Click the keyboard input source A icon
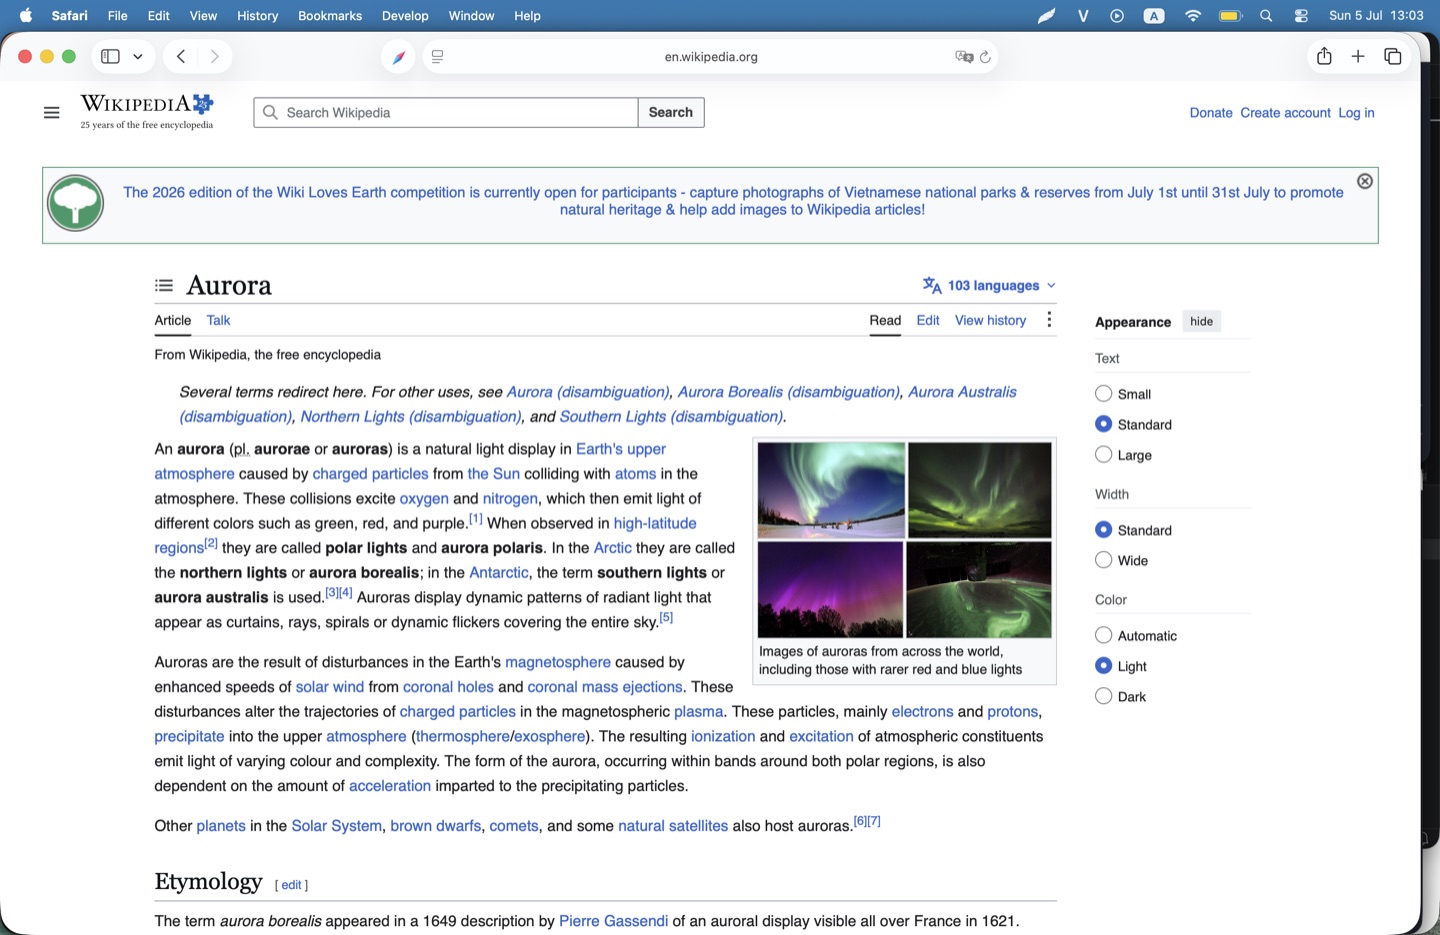The height and width of the screenshot is (935, 1440). (1154, 15)
